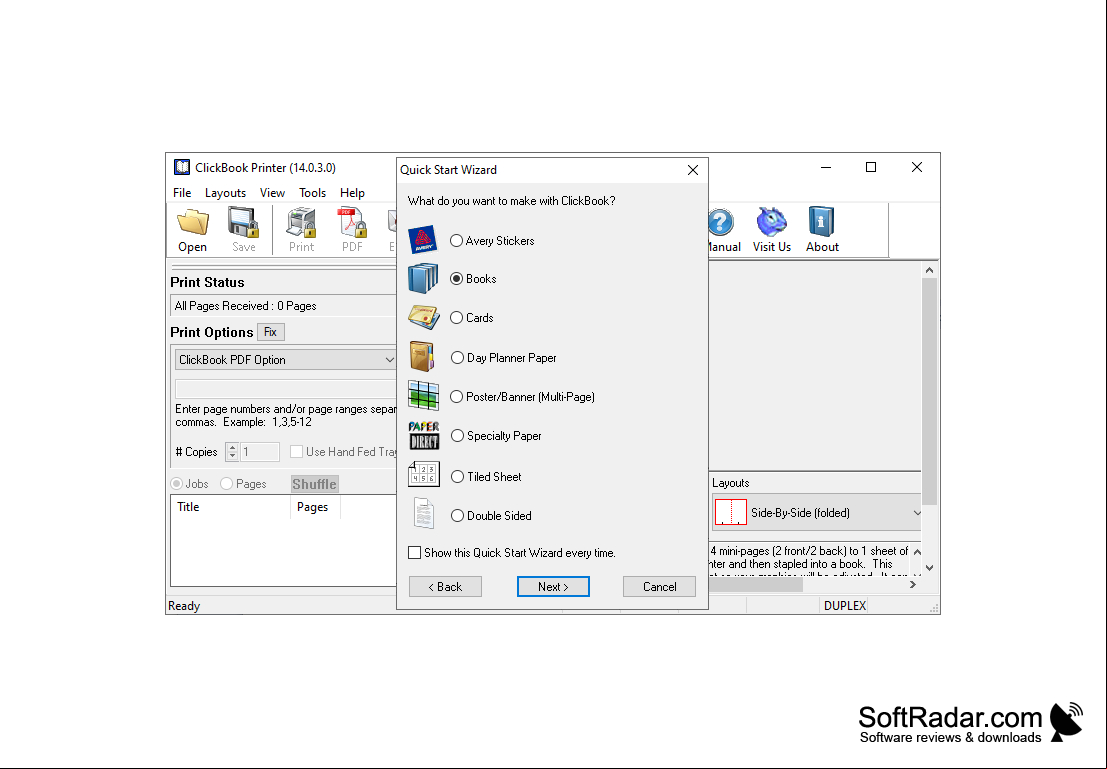Screen dimensions: 1107x769
Task: Click the Back button in wizard
Action: point(445,587)
